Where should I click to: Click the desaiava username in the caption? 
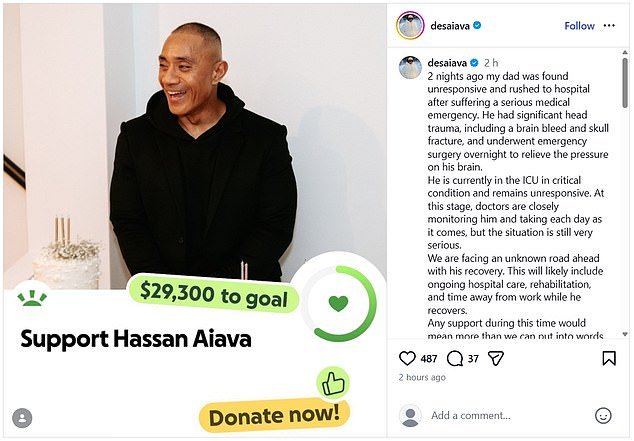point(447,63)
